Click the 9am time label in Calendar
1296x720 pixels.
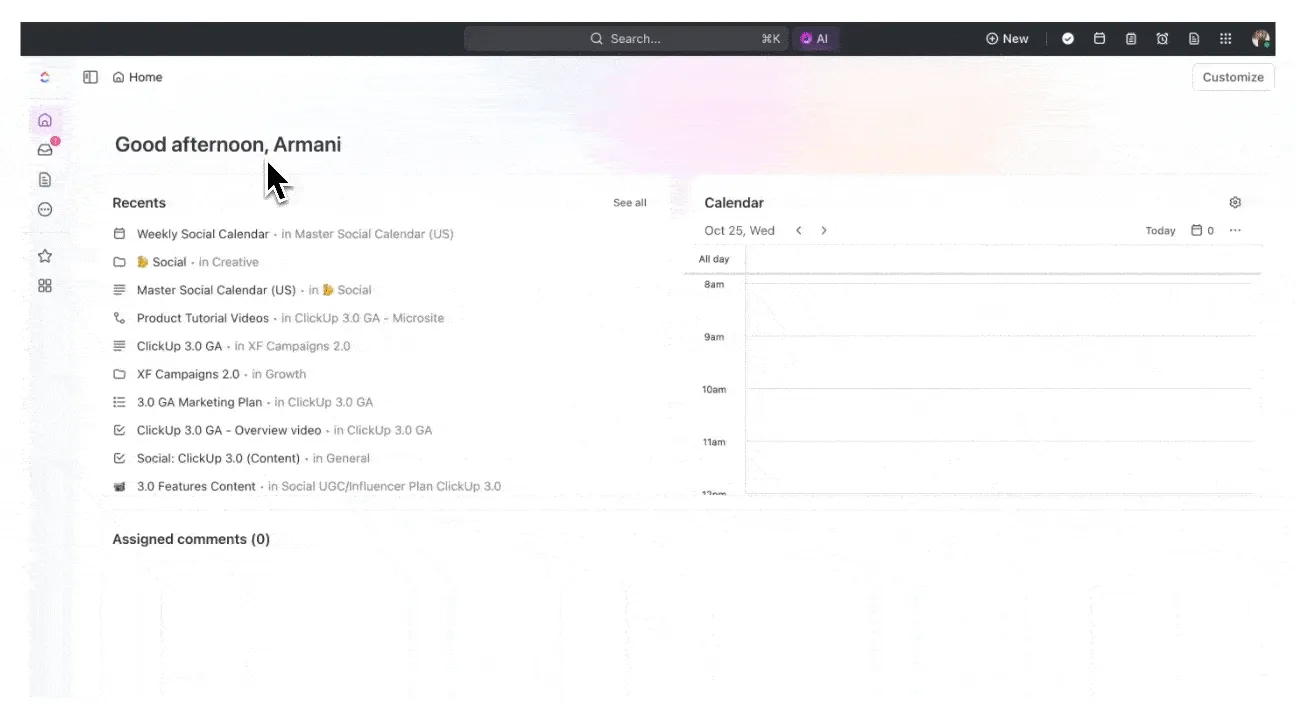click(714, 337)
